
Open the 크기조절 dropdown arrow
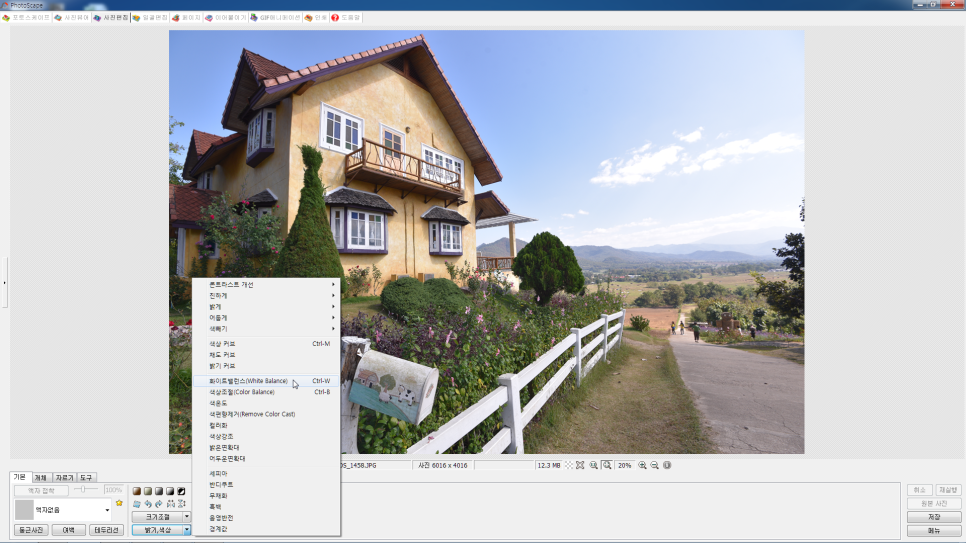click(x=186, y=517)
